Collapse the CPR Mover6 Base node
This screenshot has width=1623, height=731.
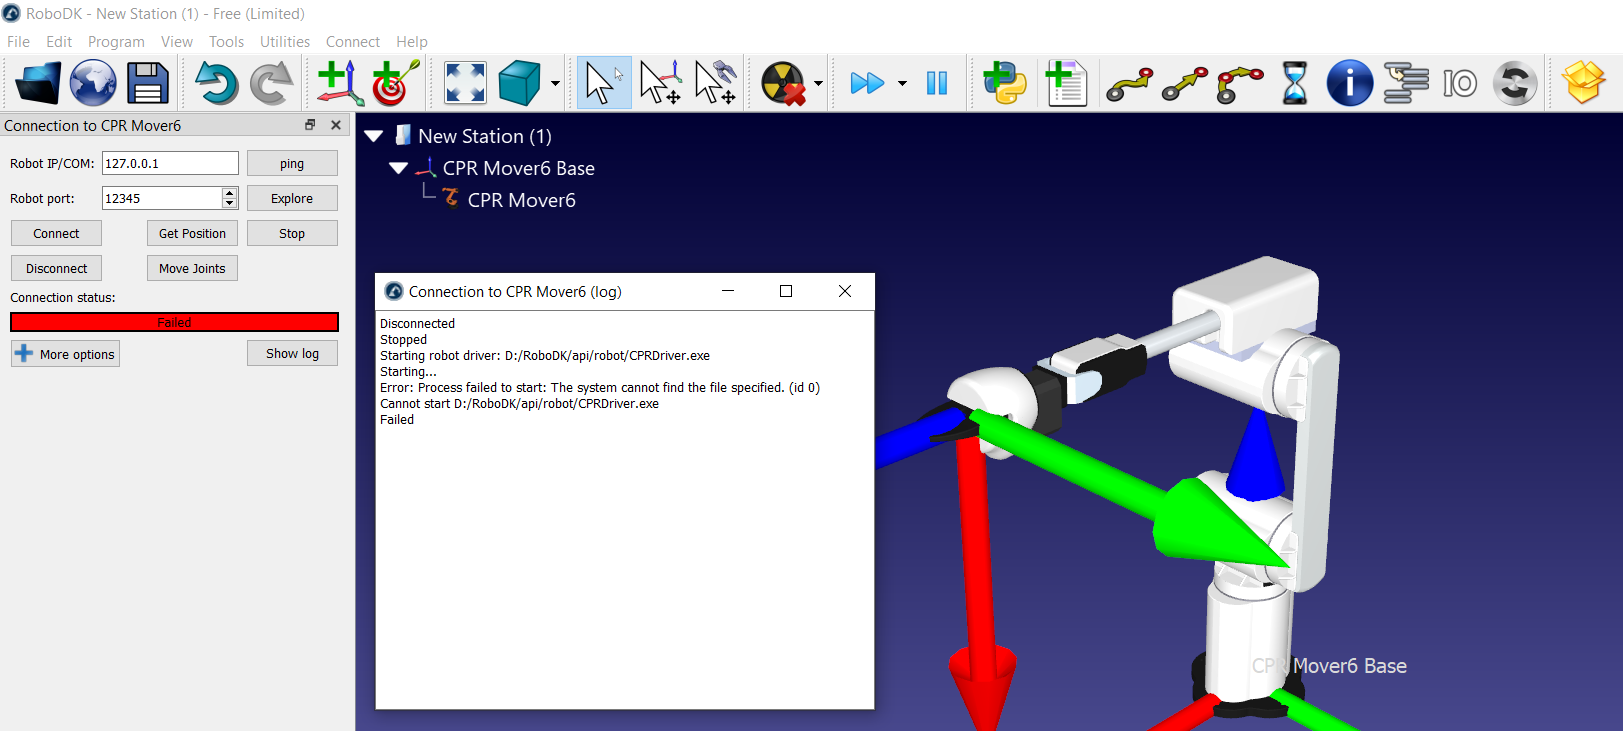(x=399, y=168)
